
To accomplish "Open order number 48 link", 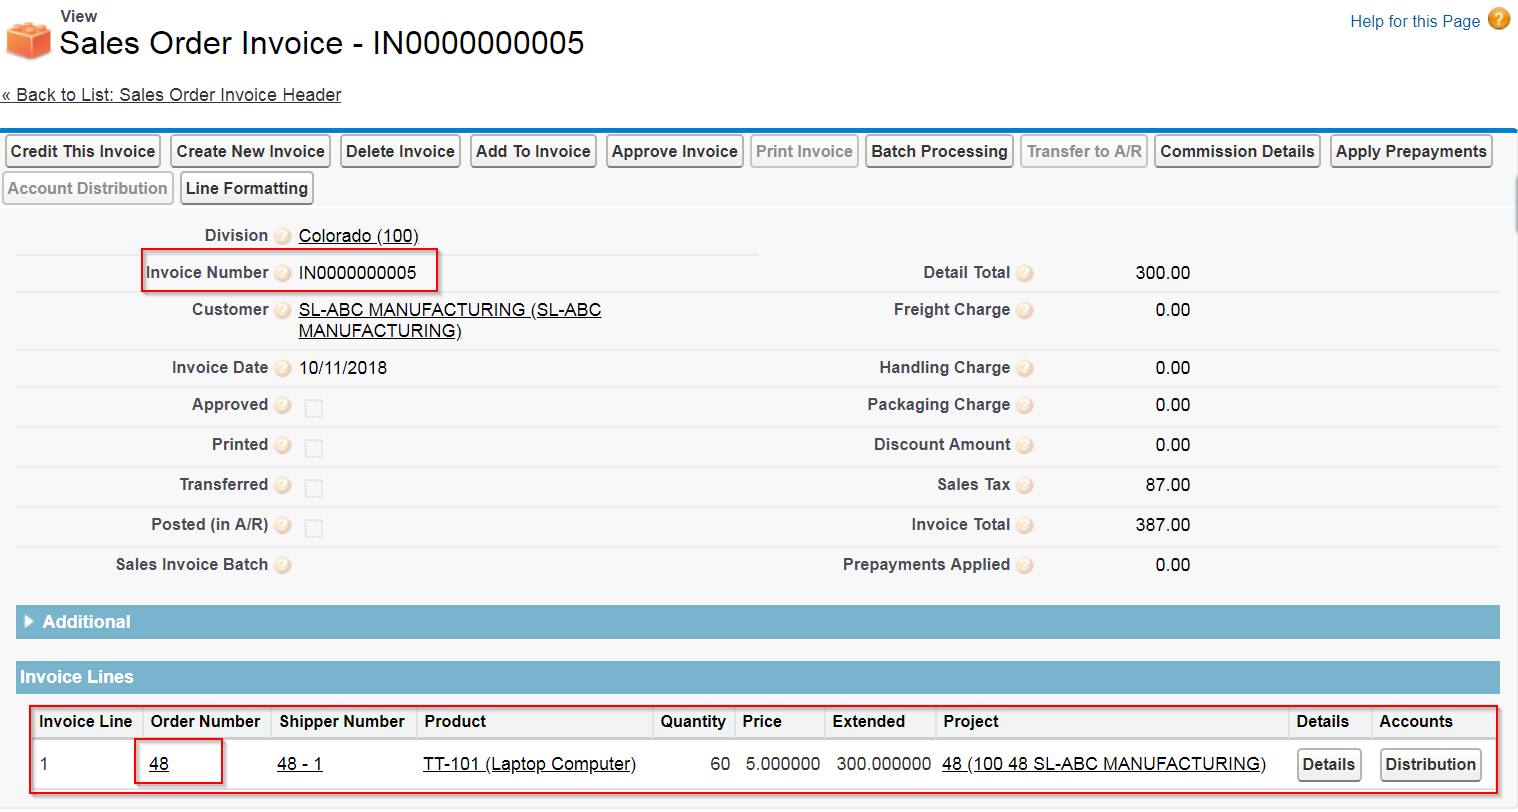I will point(159,764).
